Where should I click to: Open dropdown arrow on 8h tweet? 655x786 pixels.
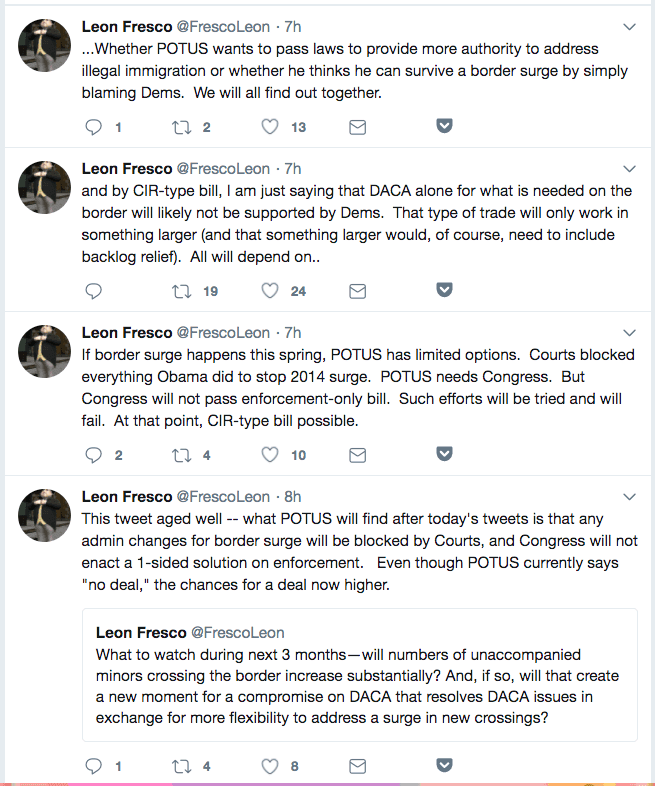(628, 496)
